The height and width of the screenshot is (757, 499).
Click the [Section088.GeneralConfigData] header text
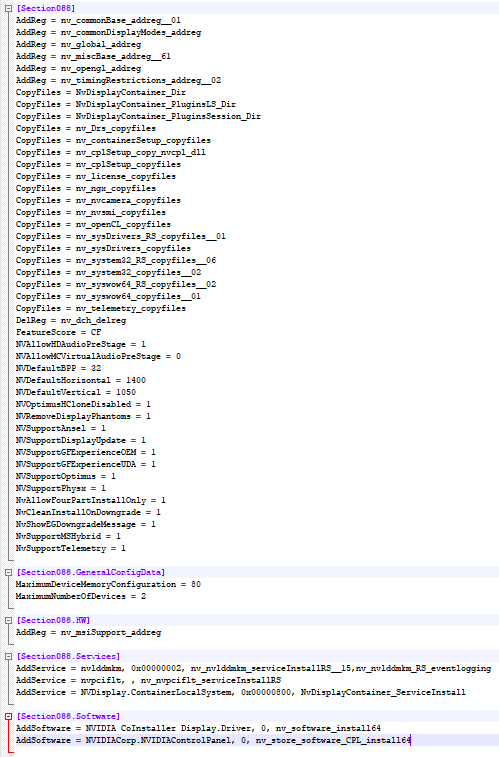91,572
